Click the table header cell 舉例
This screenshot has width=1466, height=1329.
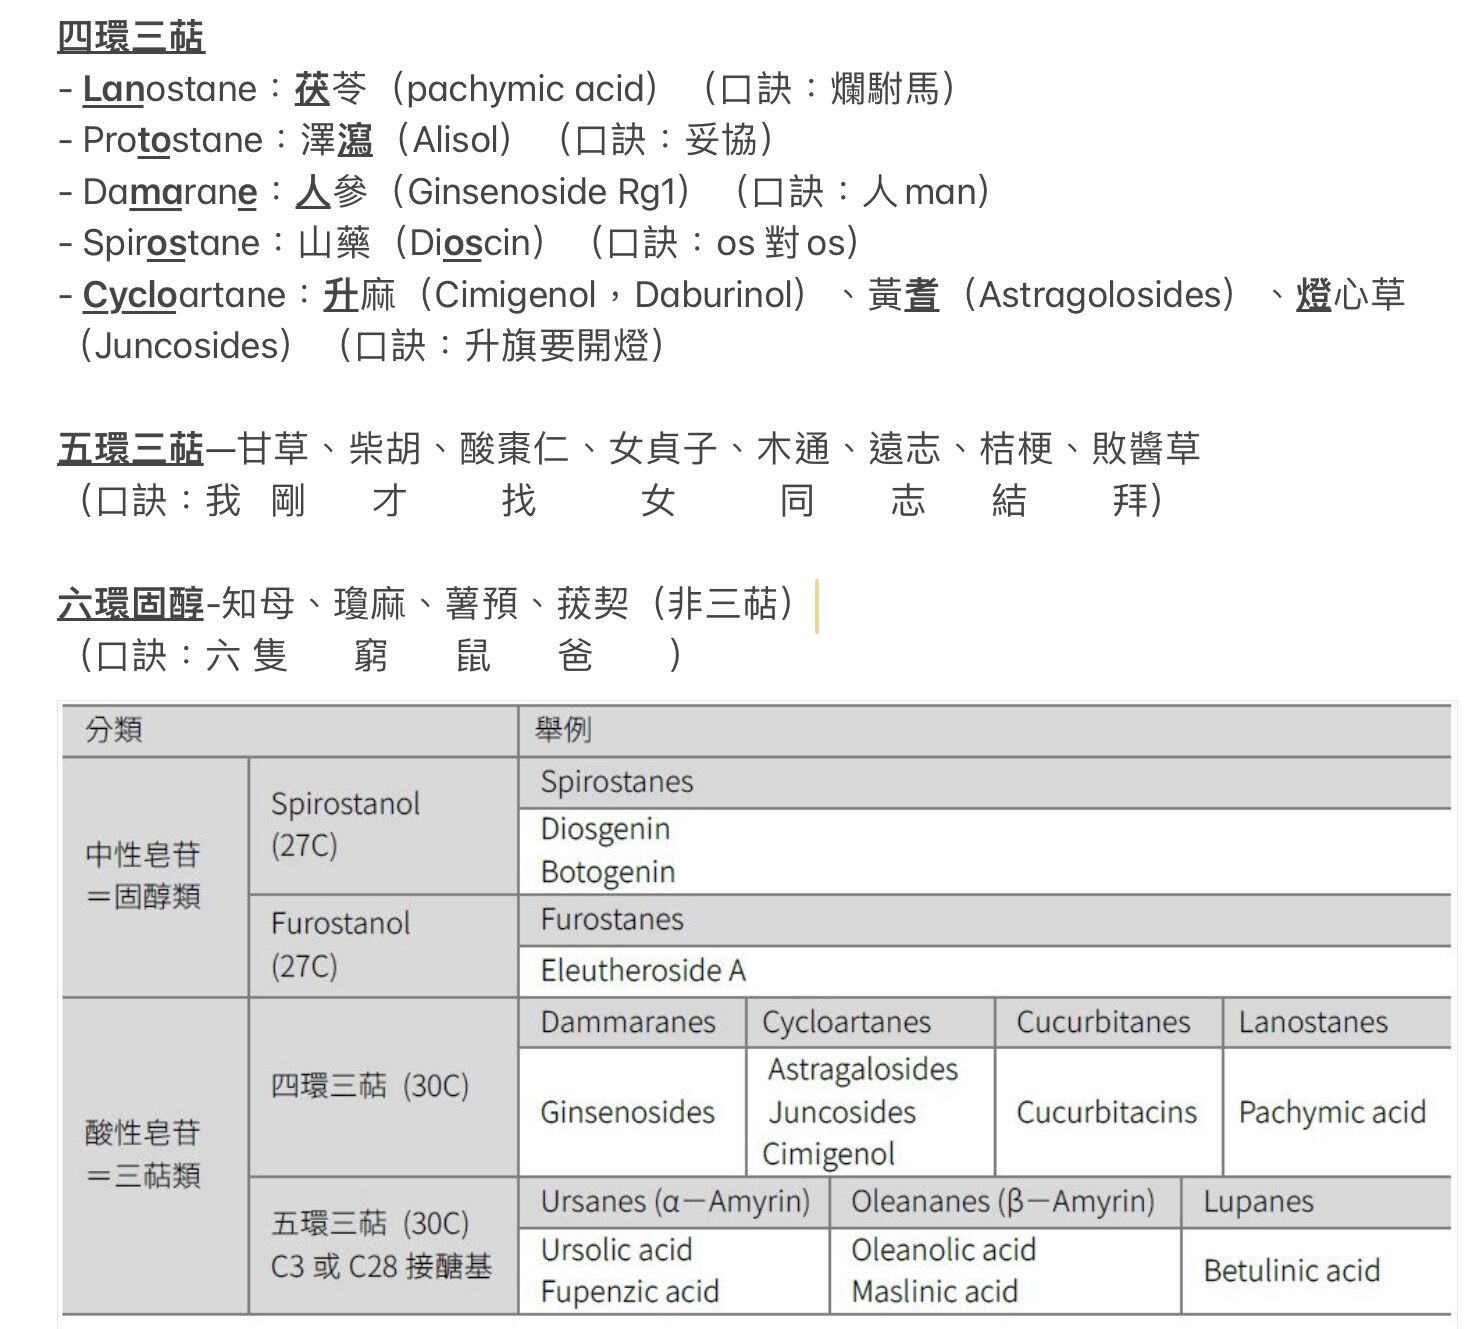pyautogui.click(x=563, y=730)
